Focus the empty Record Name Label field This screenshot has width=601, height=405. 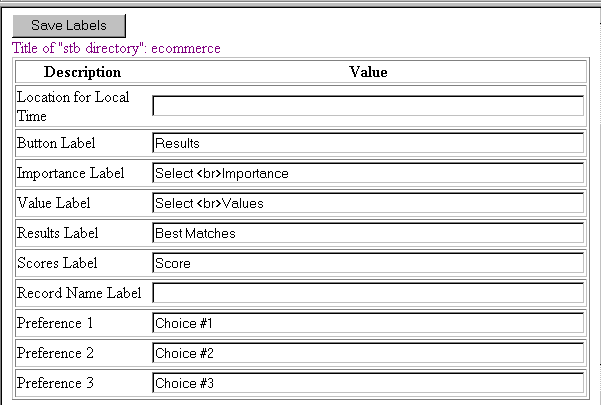[x=367, y=293]
